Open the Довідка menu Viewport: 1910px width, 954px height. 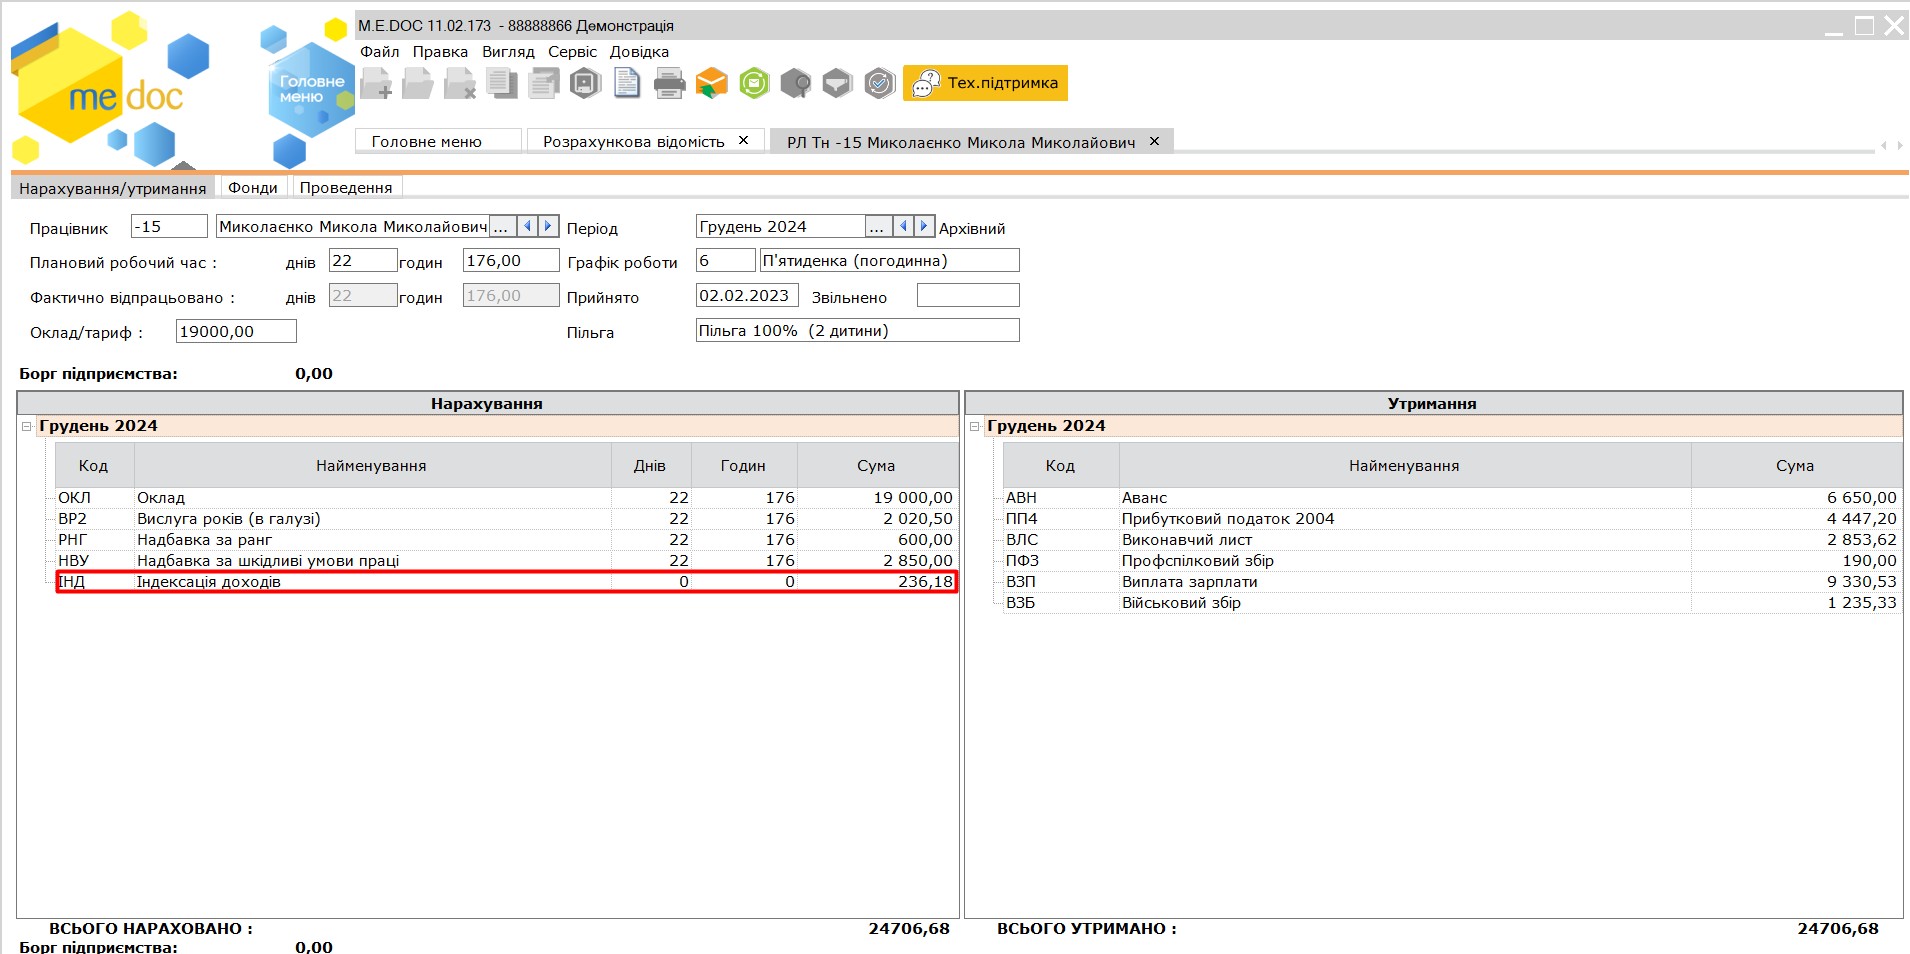pos(639,52)
